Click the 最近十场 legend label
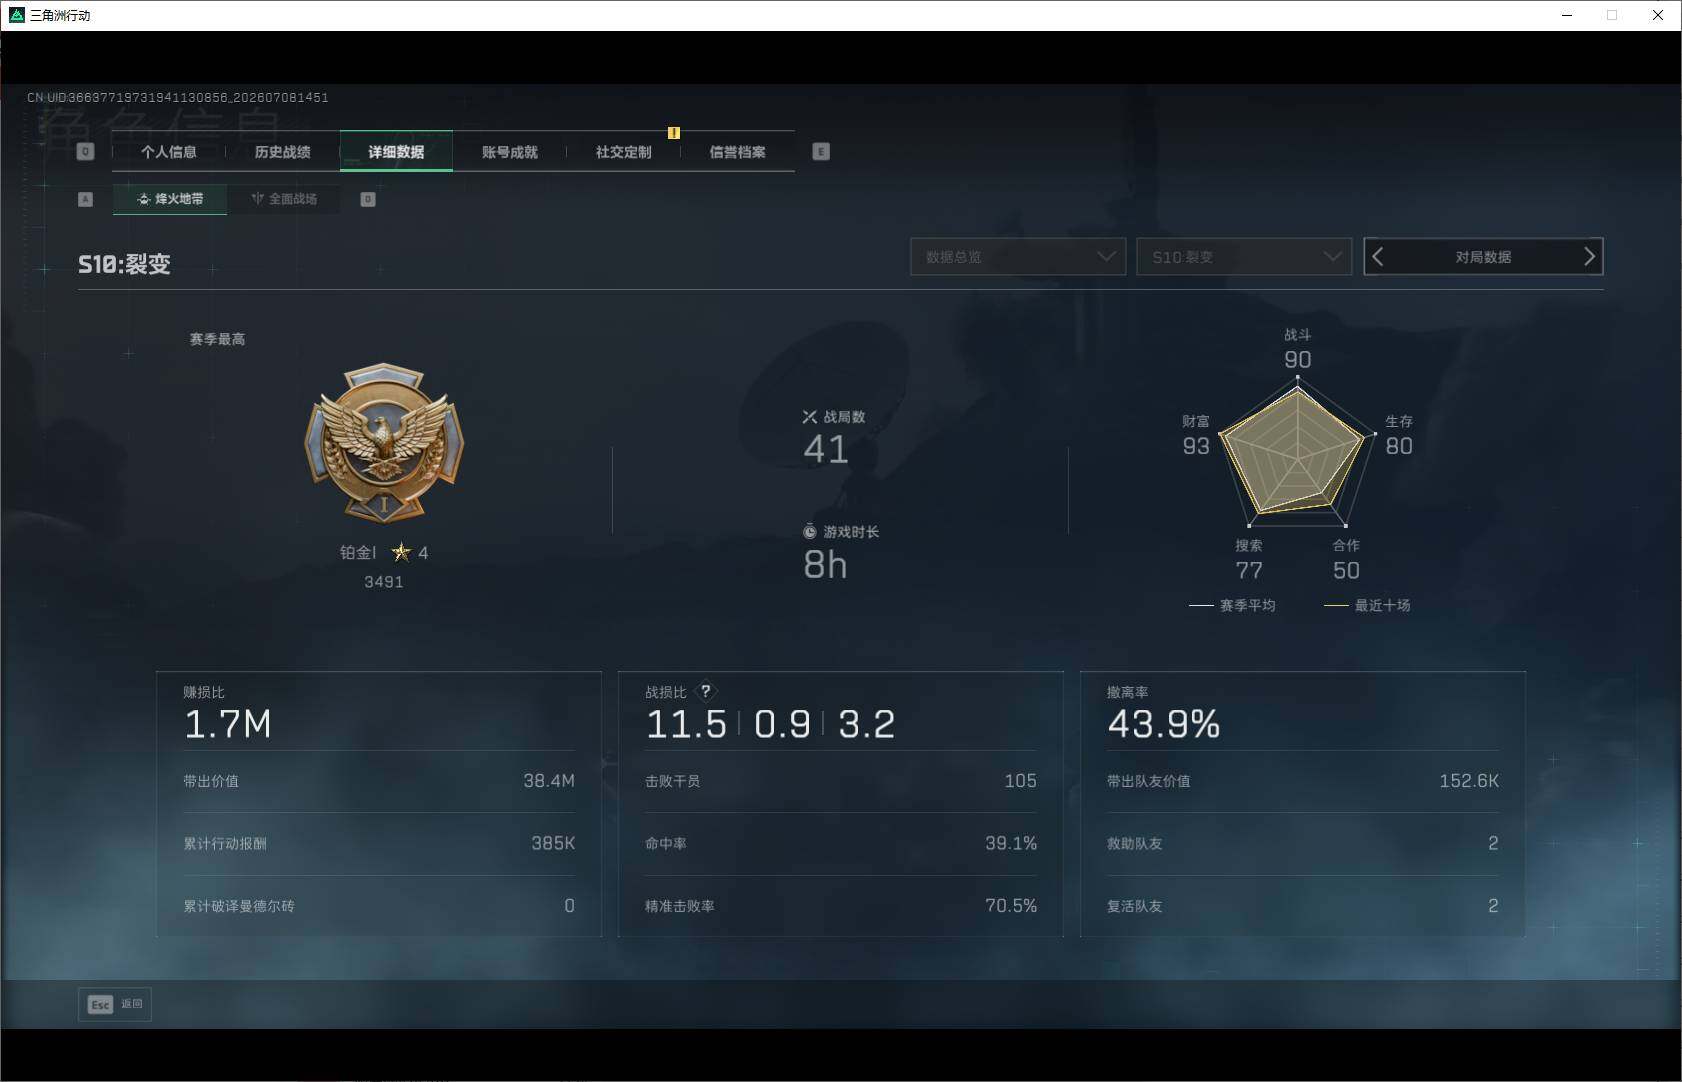 coord(1382,605)
